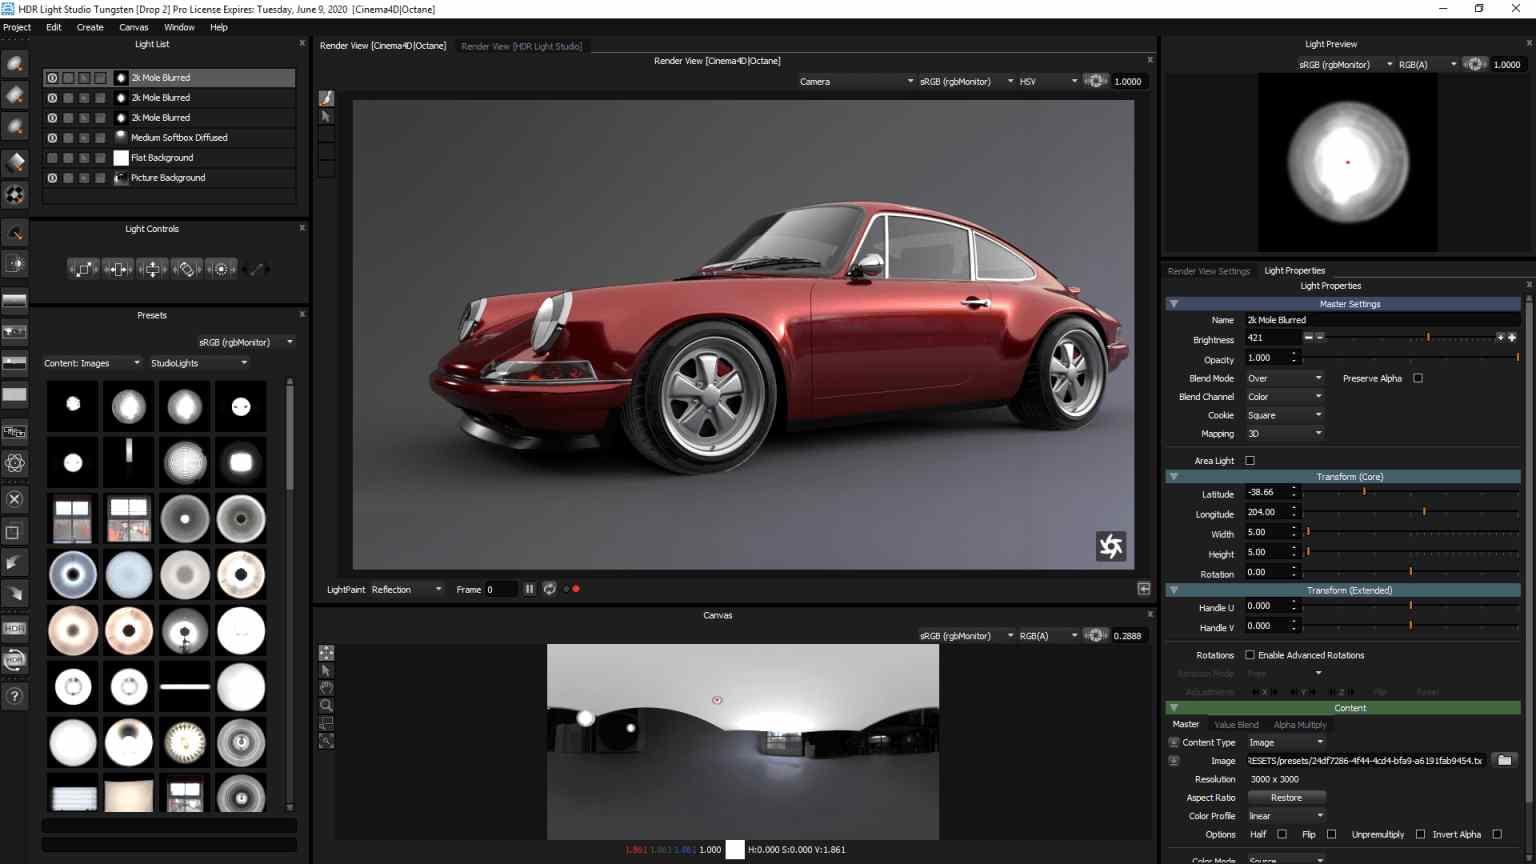The height and width of the screenshot is (864, 1536).
Task: Click the Restore button for Aspect Ratio
Action: point(1286,797)
